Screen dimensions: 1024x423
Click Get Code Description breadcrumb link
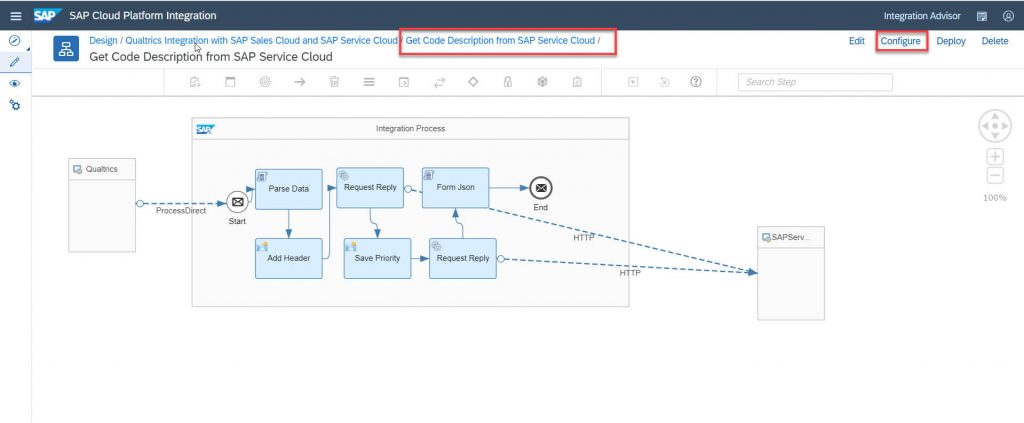coord(500,40)
